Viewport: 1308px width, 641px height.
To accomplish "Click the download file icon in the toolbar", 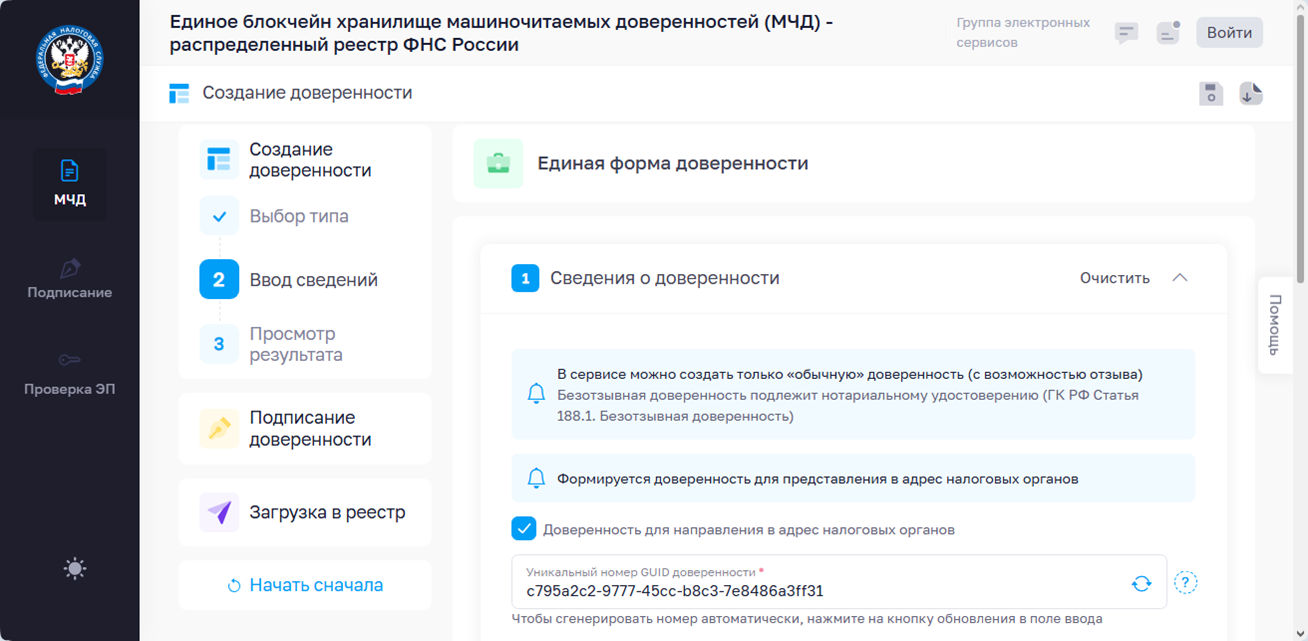I will tap(1251, 94).
